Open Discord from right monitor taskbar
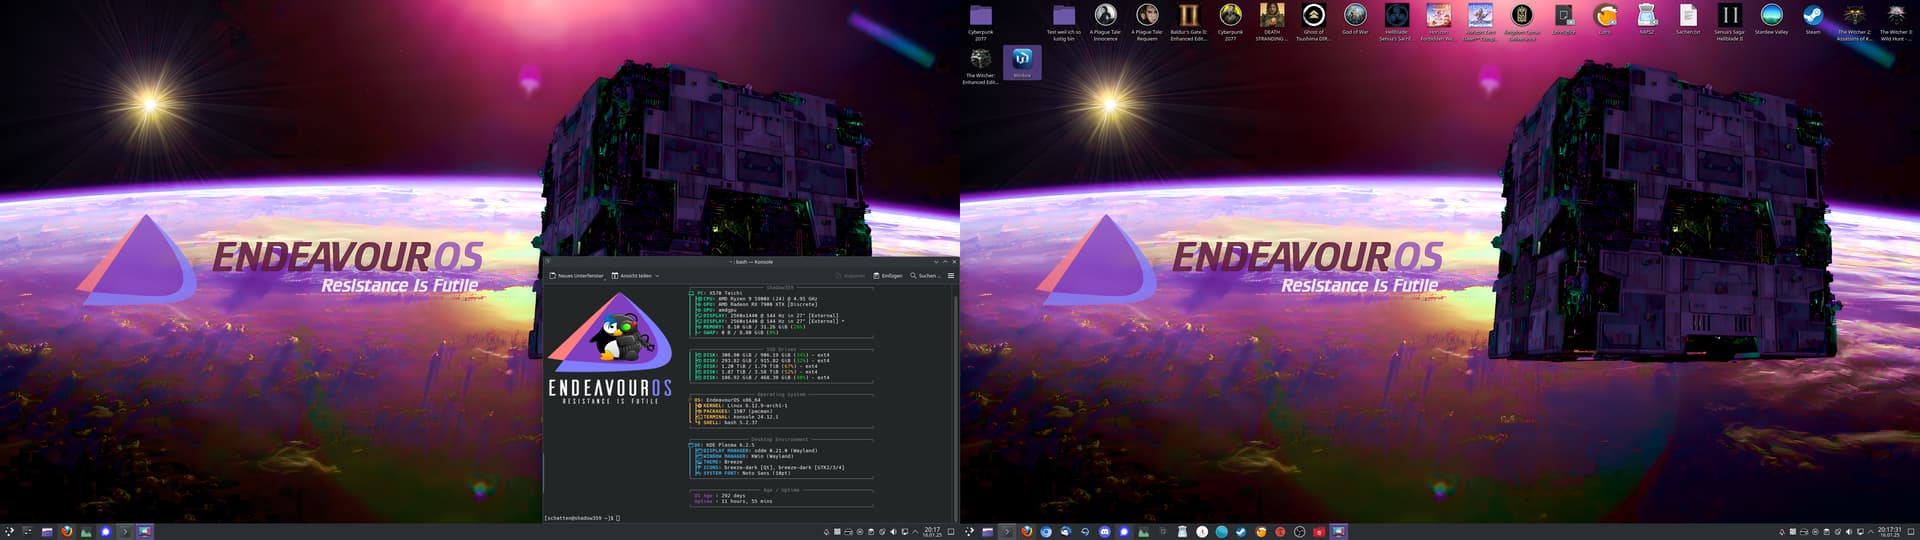The width and height of the screenshot is (1920, 540). pos(1104,531)
